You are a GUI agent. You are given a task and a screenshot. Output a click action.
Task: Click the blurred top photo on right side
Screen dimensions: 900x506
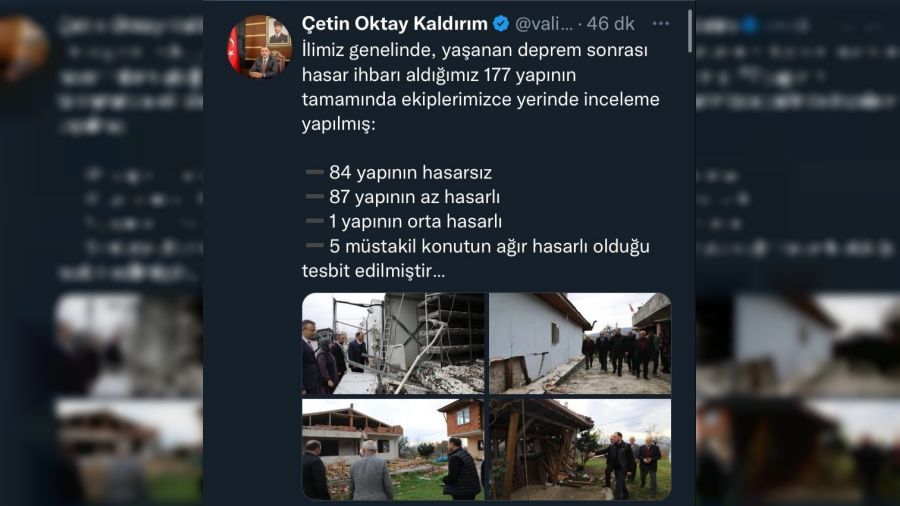coord(798,344)
